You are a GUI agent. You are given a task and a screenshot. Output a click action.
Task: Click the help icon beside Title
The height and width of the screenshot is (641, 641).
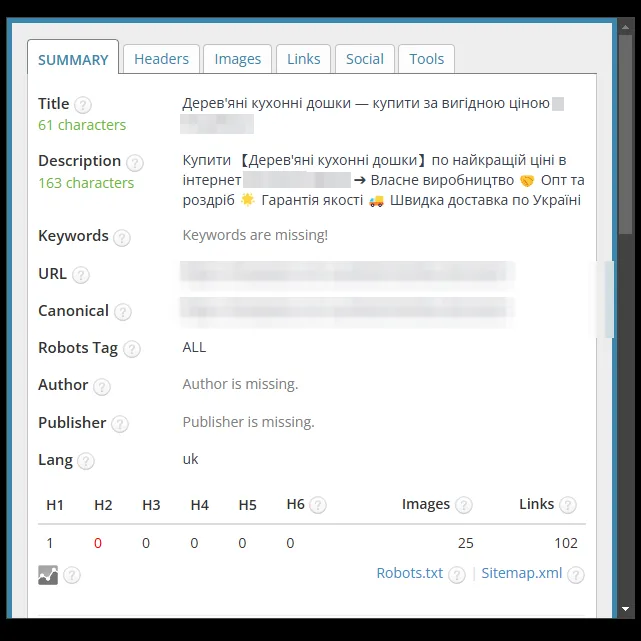[83, 105]
